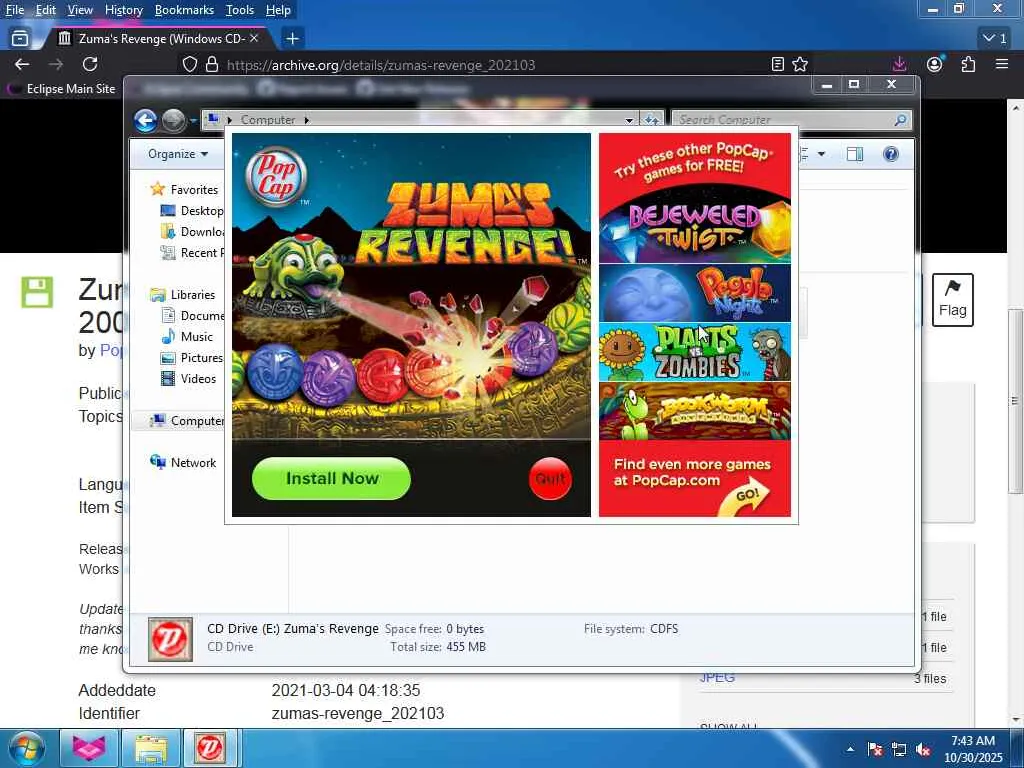Open the Peggle Nights game banner

click(x=695, y=293)
